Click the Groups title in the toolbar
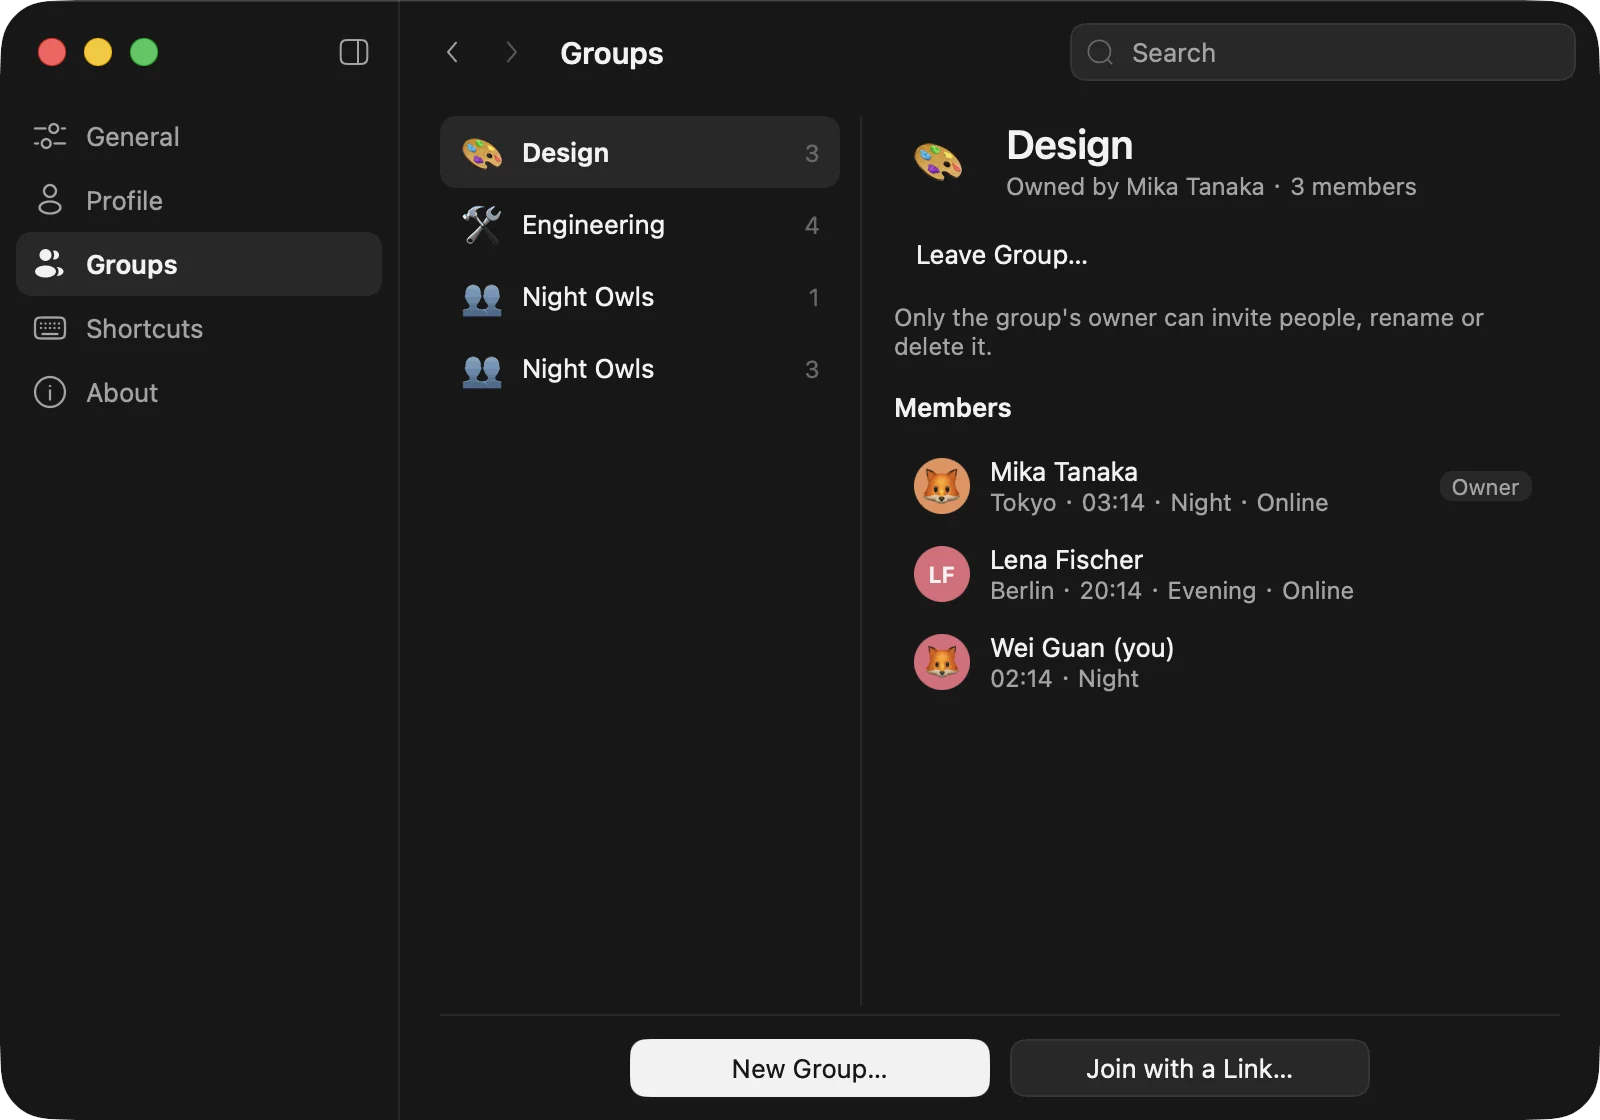Image resolution: width=1600 pixels, height=1120 pixels. click(612, 53)
